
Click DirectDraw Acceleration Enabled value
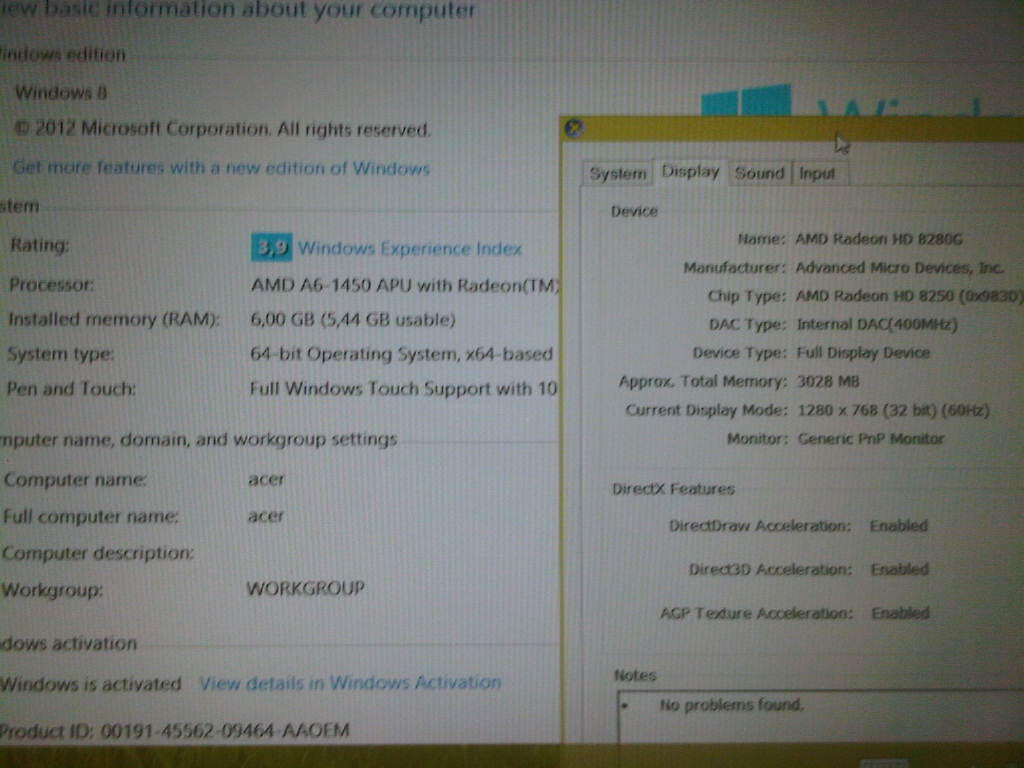coord(899,526)
